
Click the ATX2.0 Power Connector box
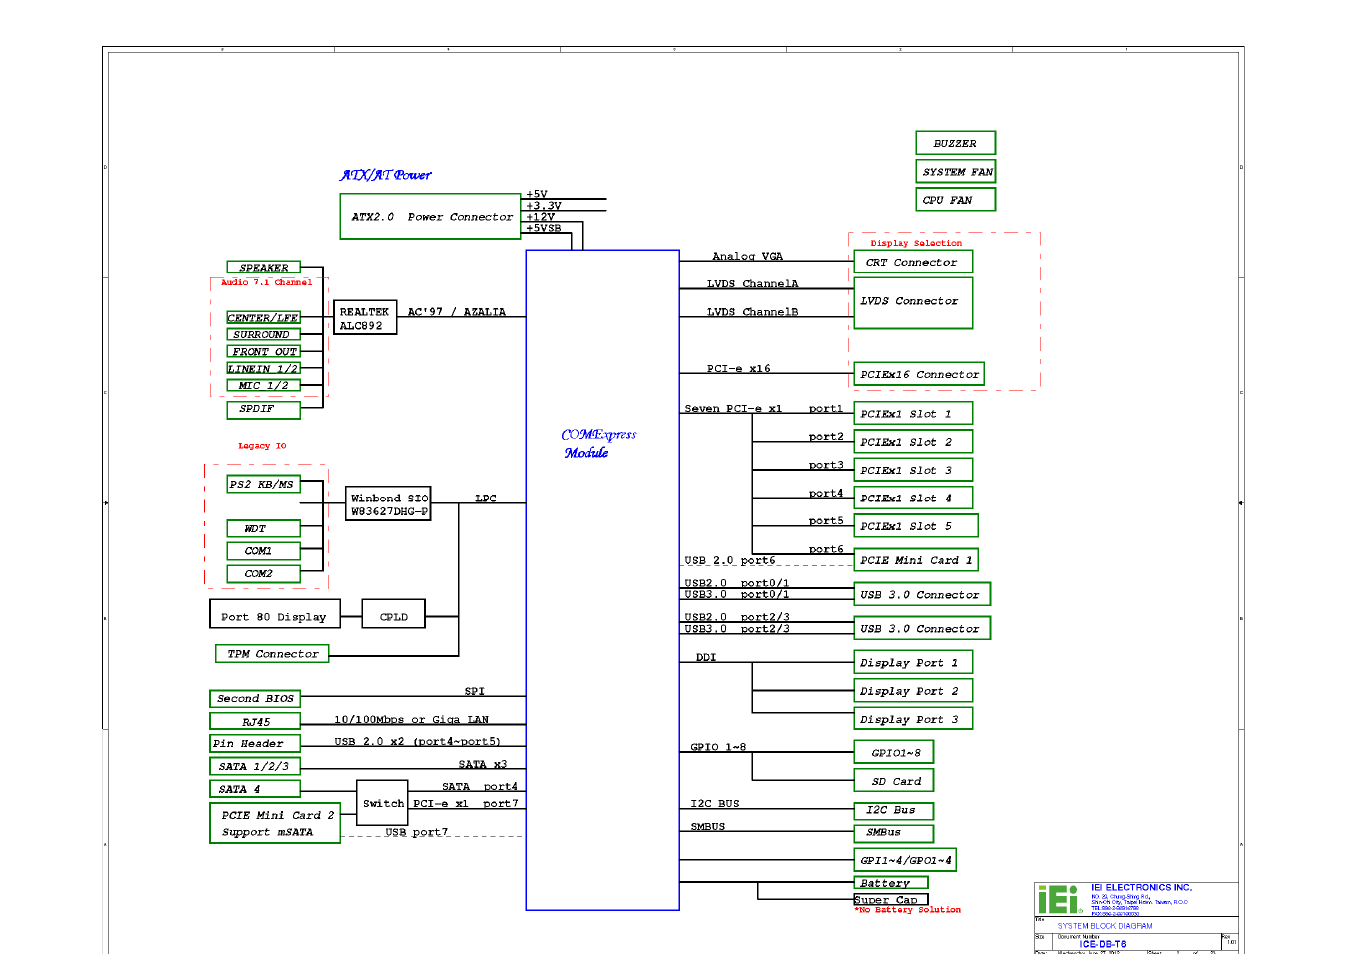[x=431, y=217]
